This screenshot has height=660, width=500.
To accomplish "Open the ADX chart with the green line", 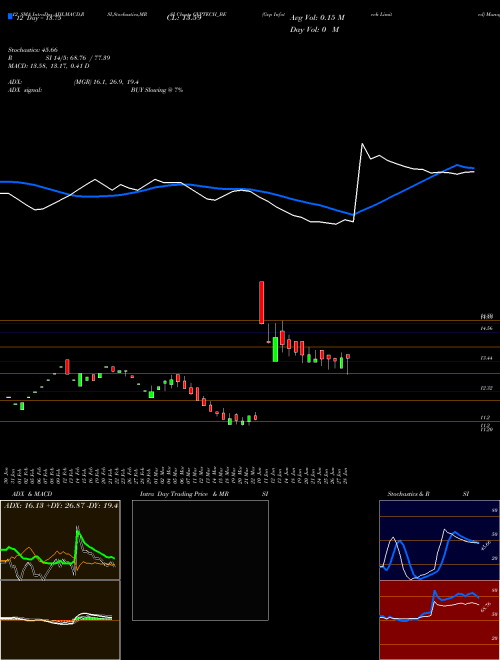I will click(60, 540).
